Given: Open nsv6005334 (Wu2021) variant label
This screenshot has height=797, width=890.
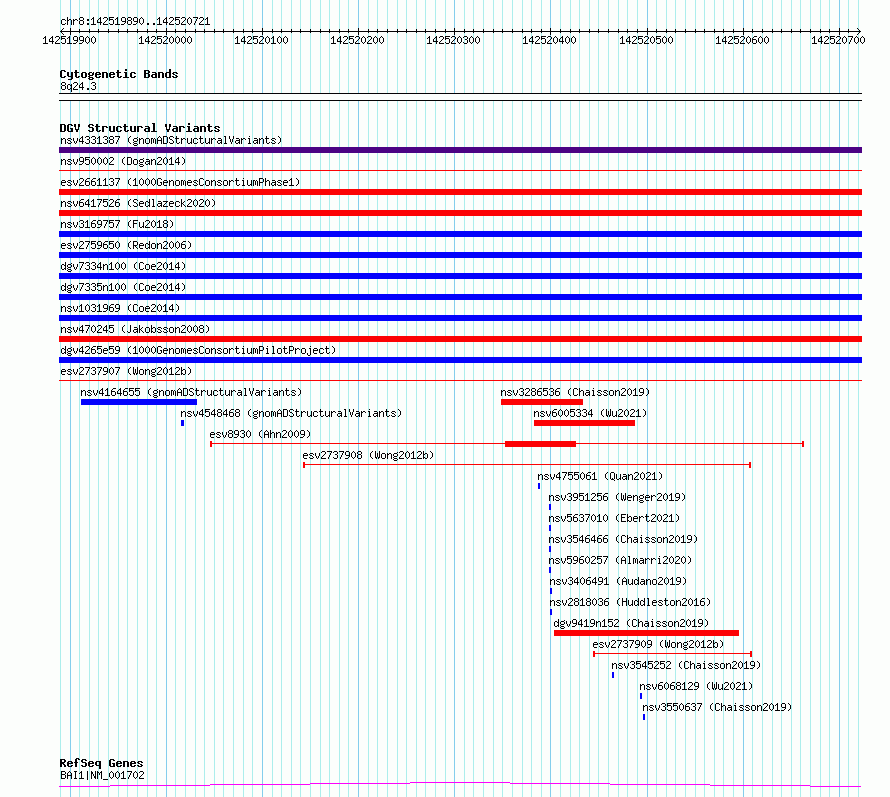Looking at the screenshot, I should [x=590, y=413].
